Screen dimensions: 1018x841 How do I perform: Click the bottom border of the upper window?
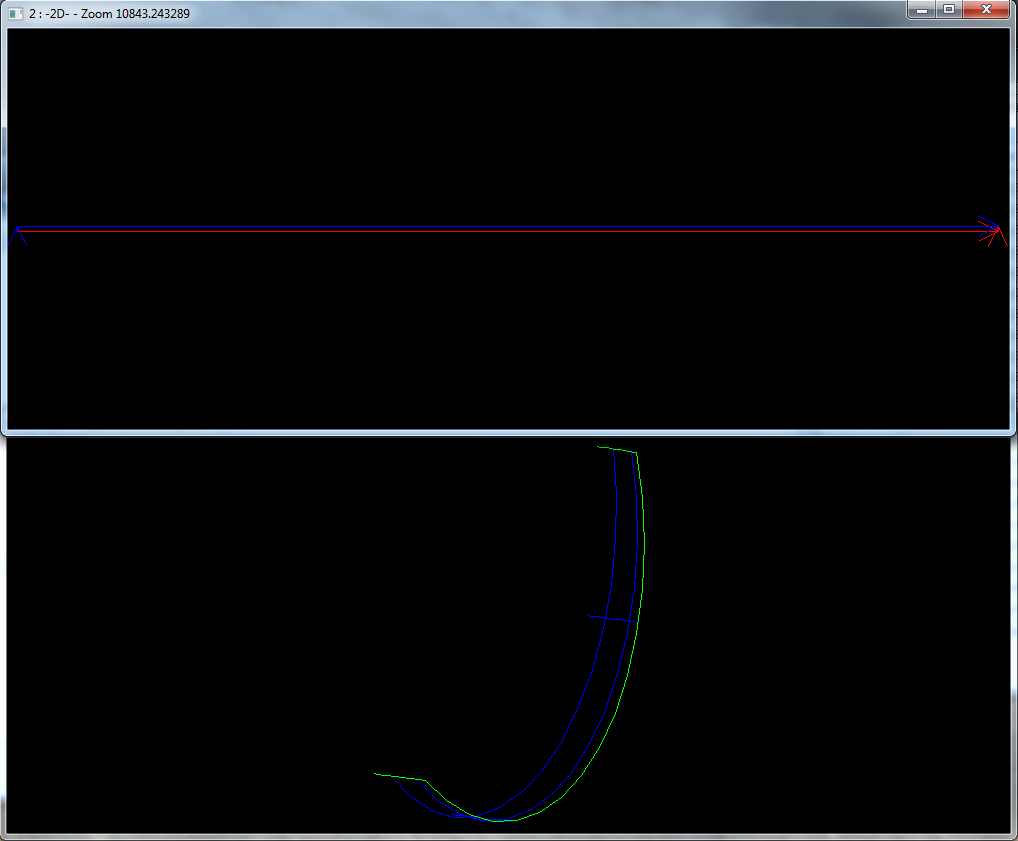click(x=500, y=432)
